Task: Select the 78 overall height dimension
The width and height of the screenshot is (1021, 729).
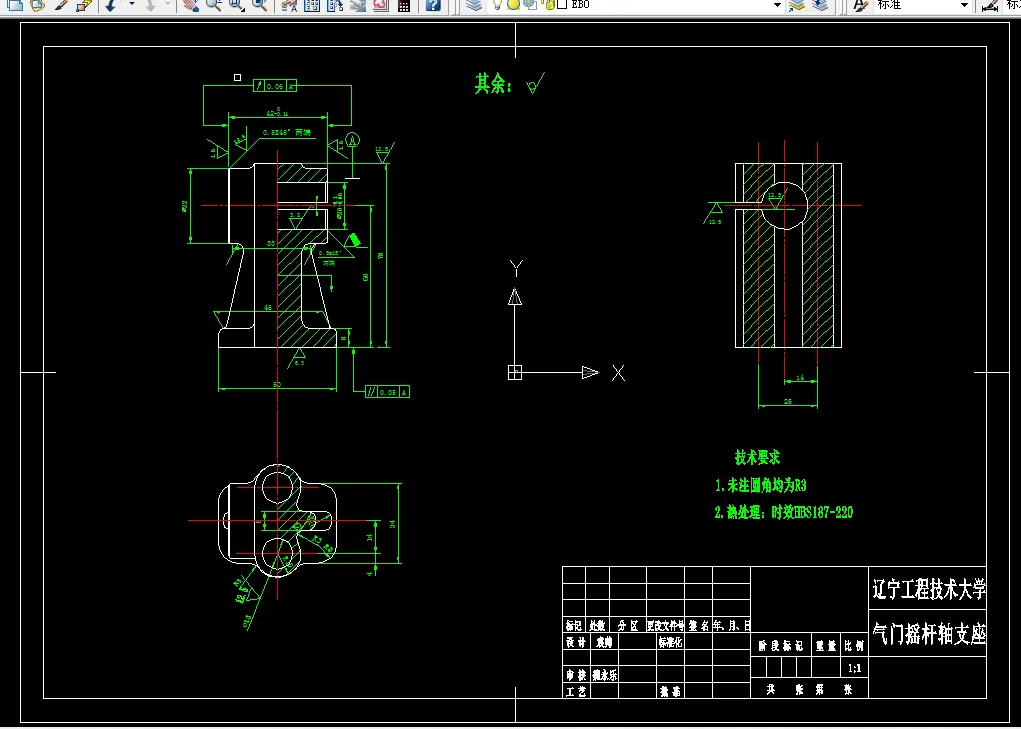Action: point(381,255)
